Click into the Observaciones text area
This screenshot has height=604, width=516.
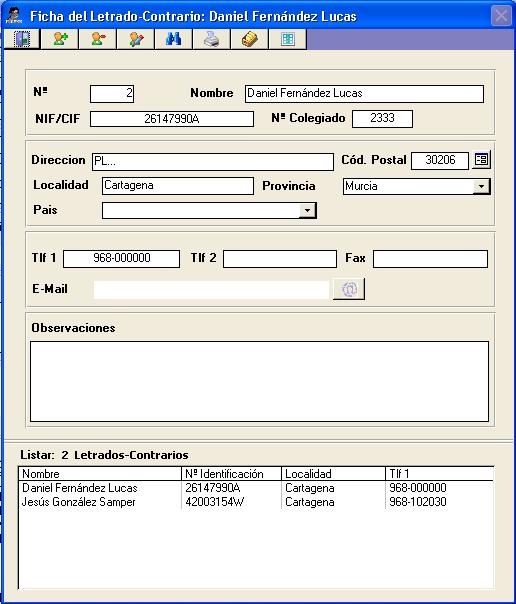click(260, 381)
